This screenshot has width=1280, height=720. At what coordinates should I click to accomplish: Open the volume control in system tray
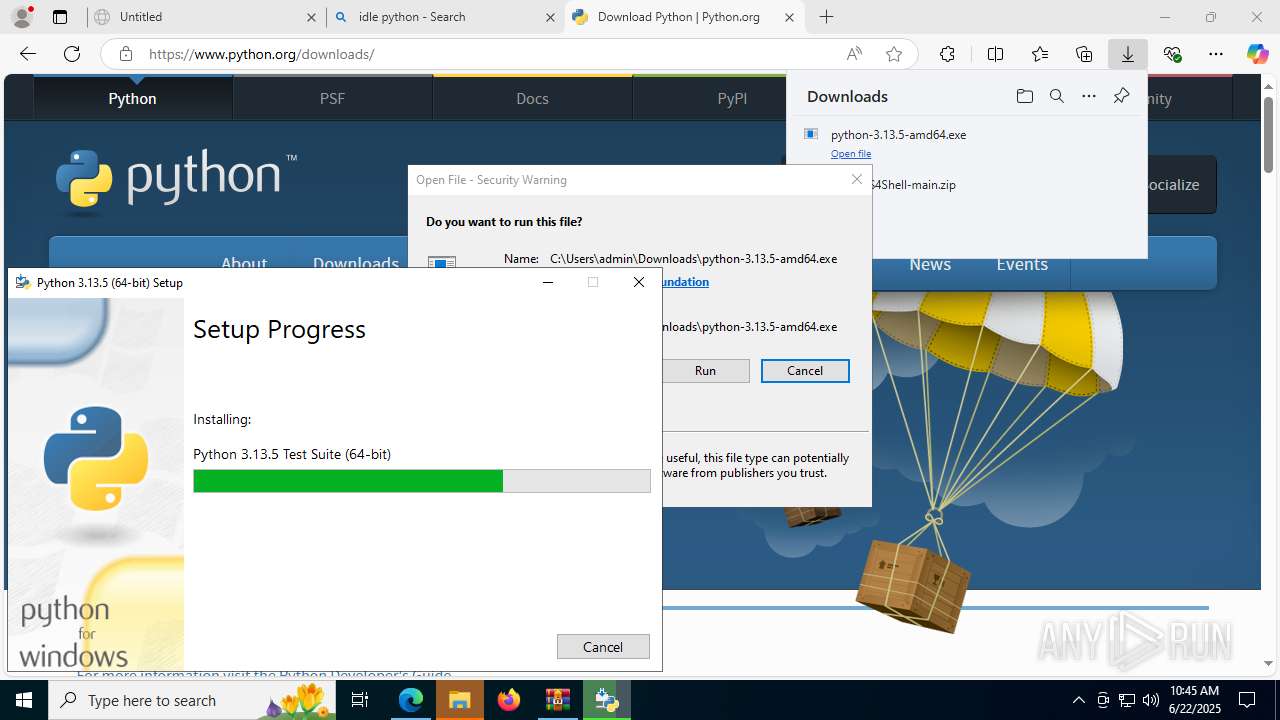point(1150,700)
